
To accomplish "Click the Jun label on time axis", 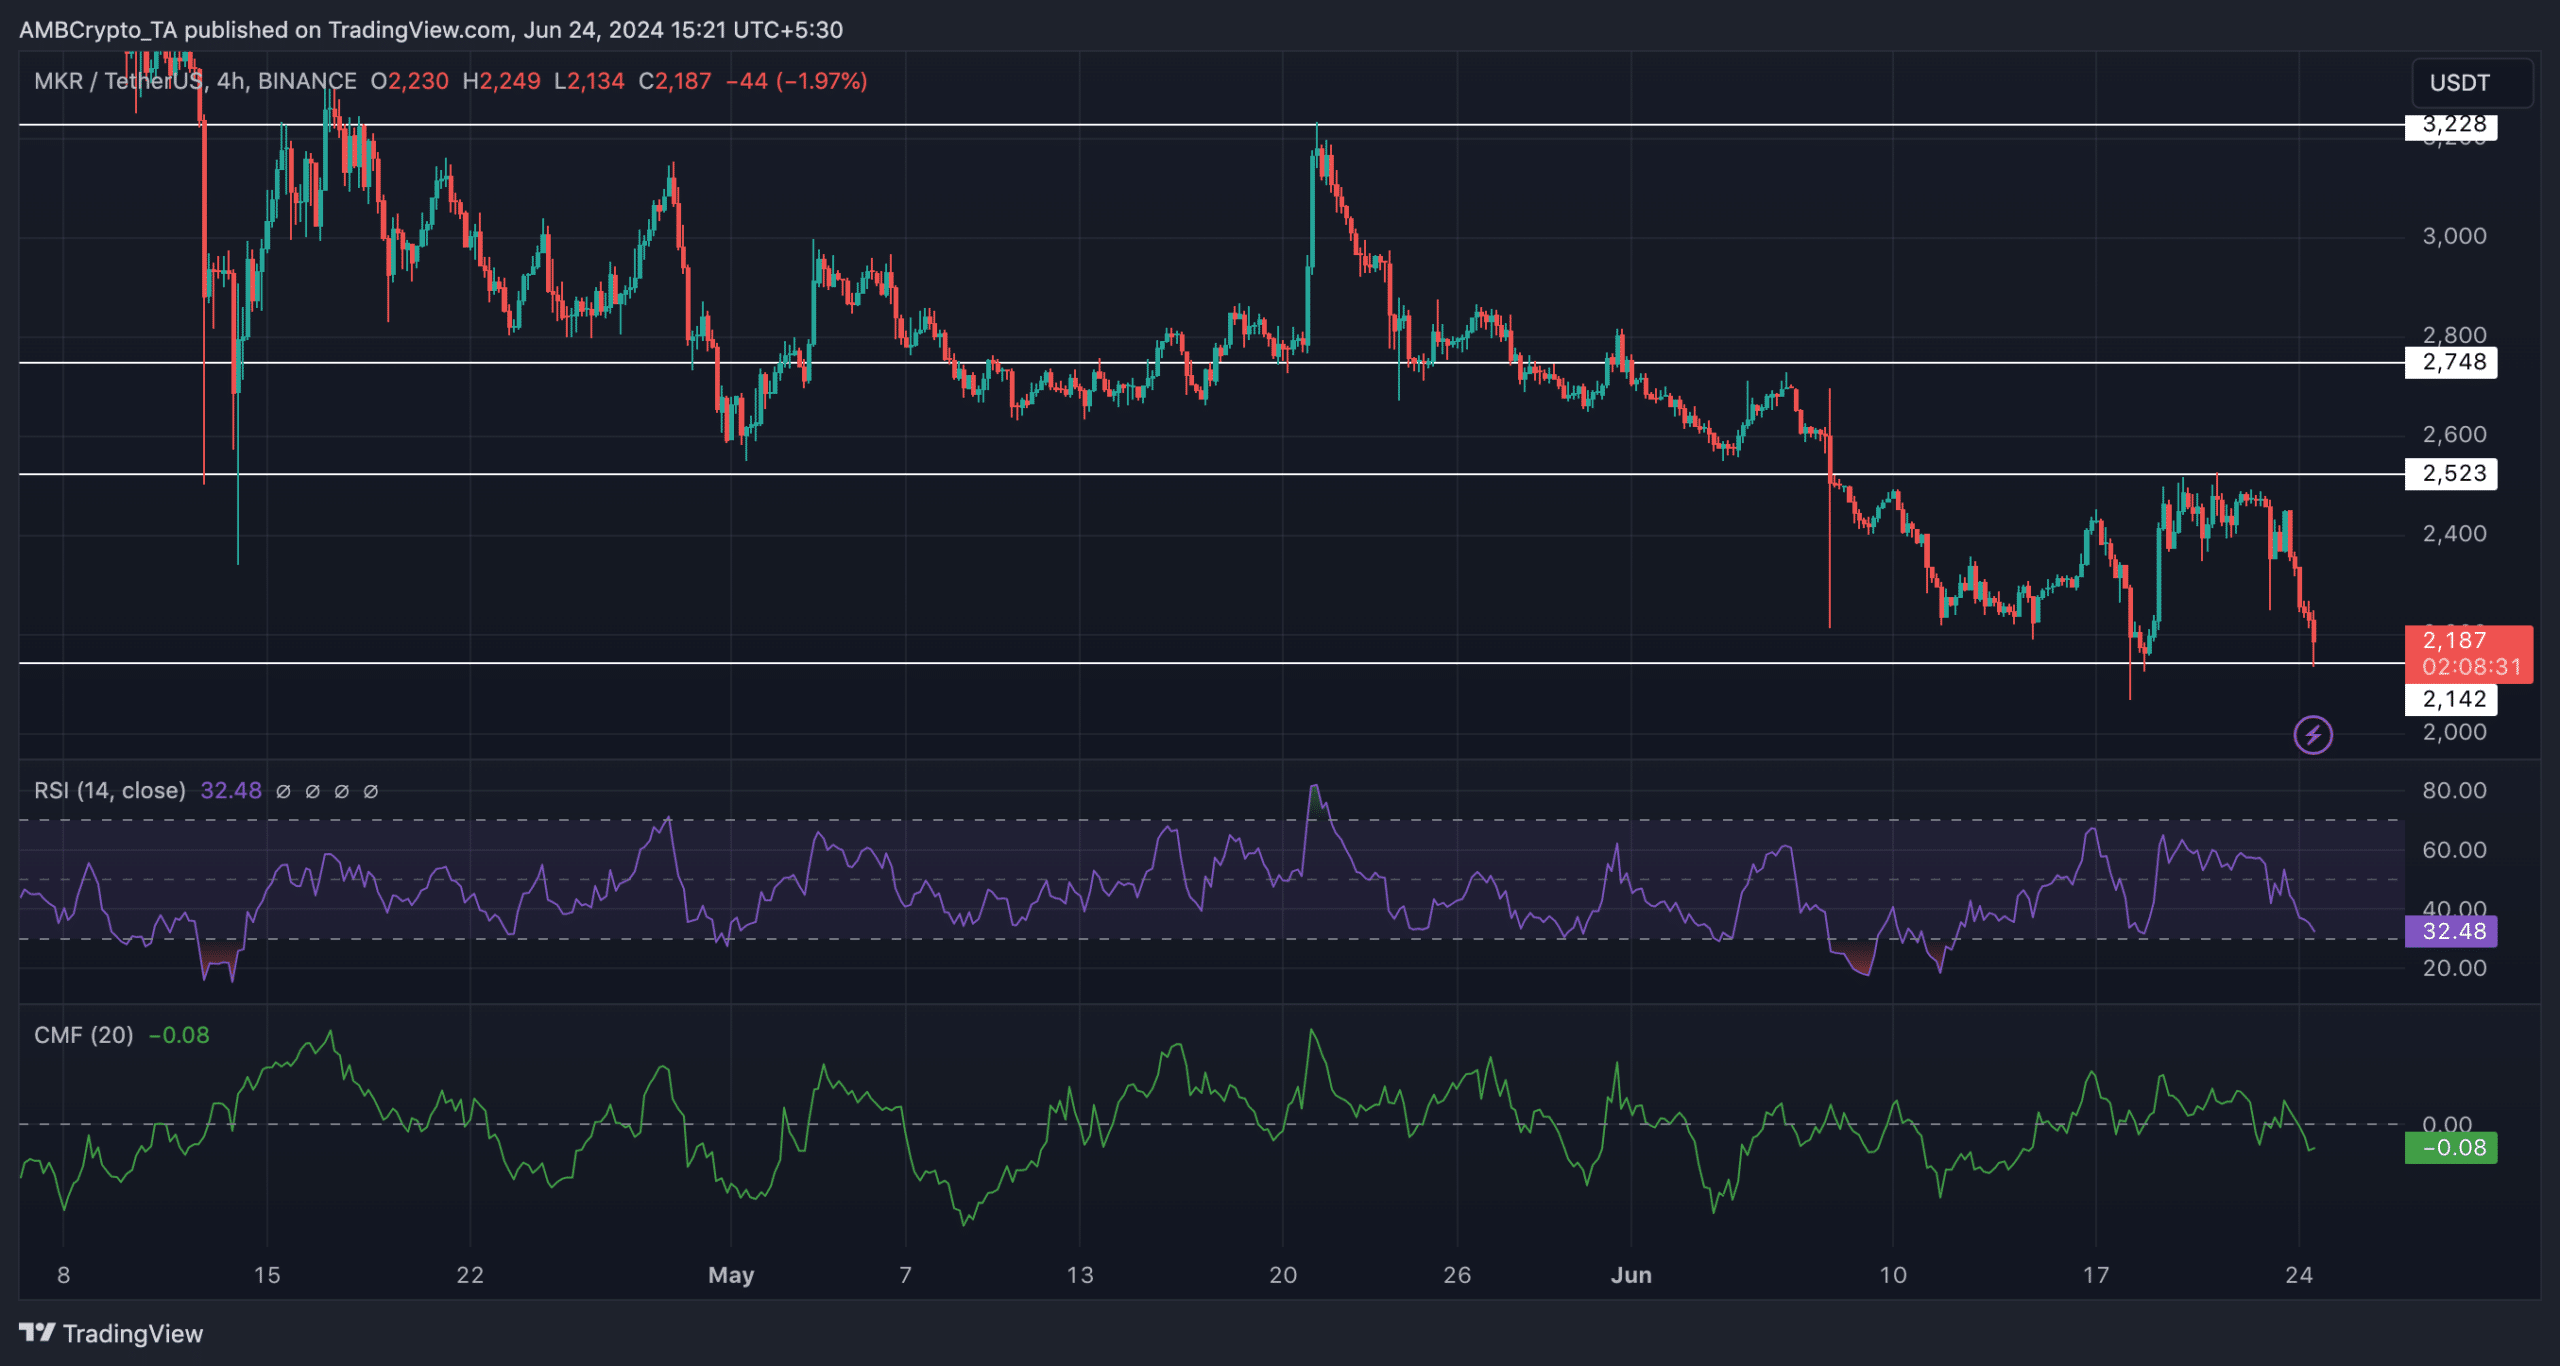I will click(1631, 1275).
